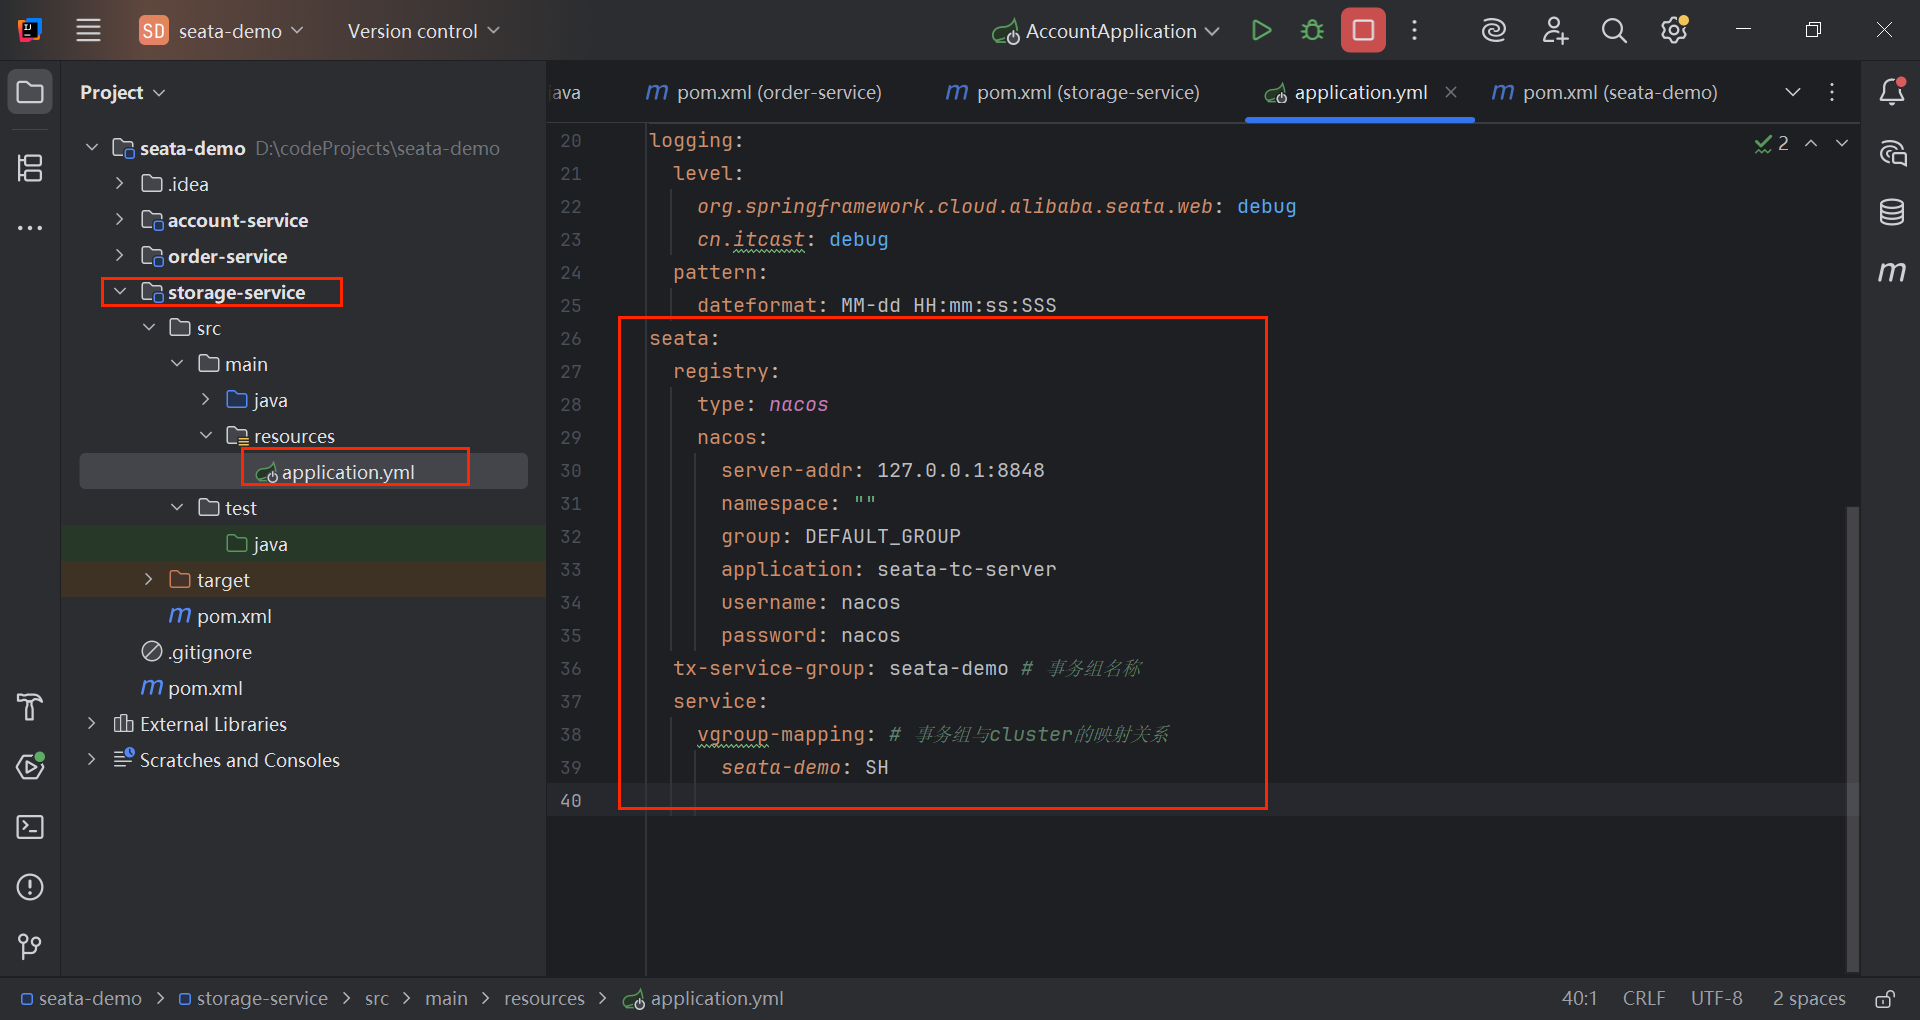This screenshot has height=1020, width=1920.
Task: Open Search Everywhere magnifier
Action: coord(1614,30)
